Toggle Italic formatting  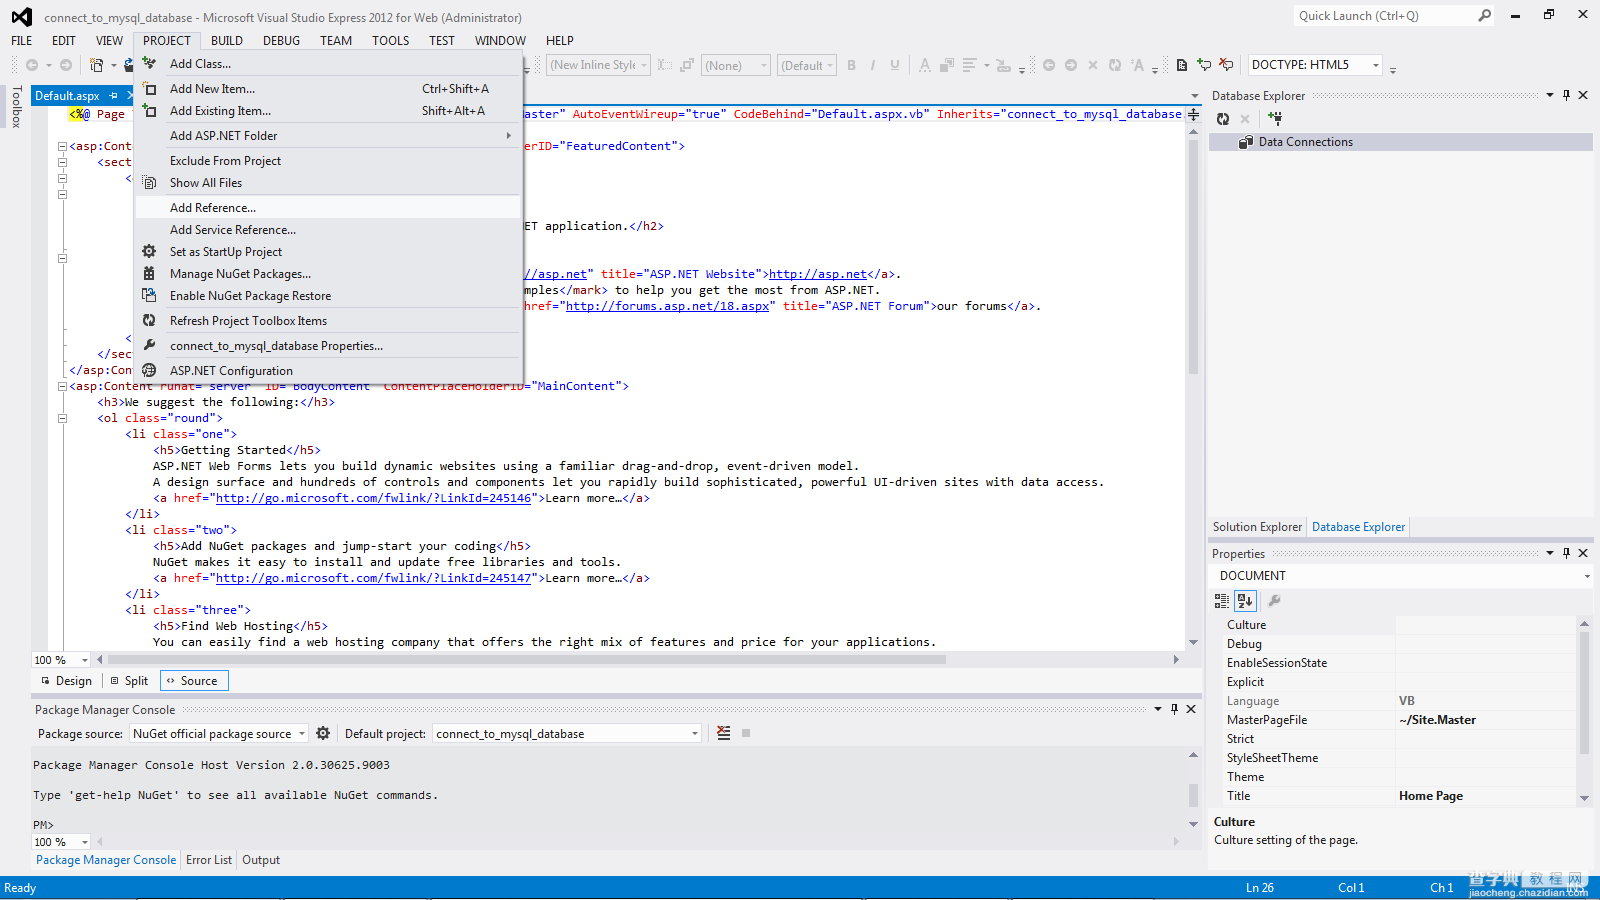(873, 65)
